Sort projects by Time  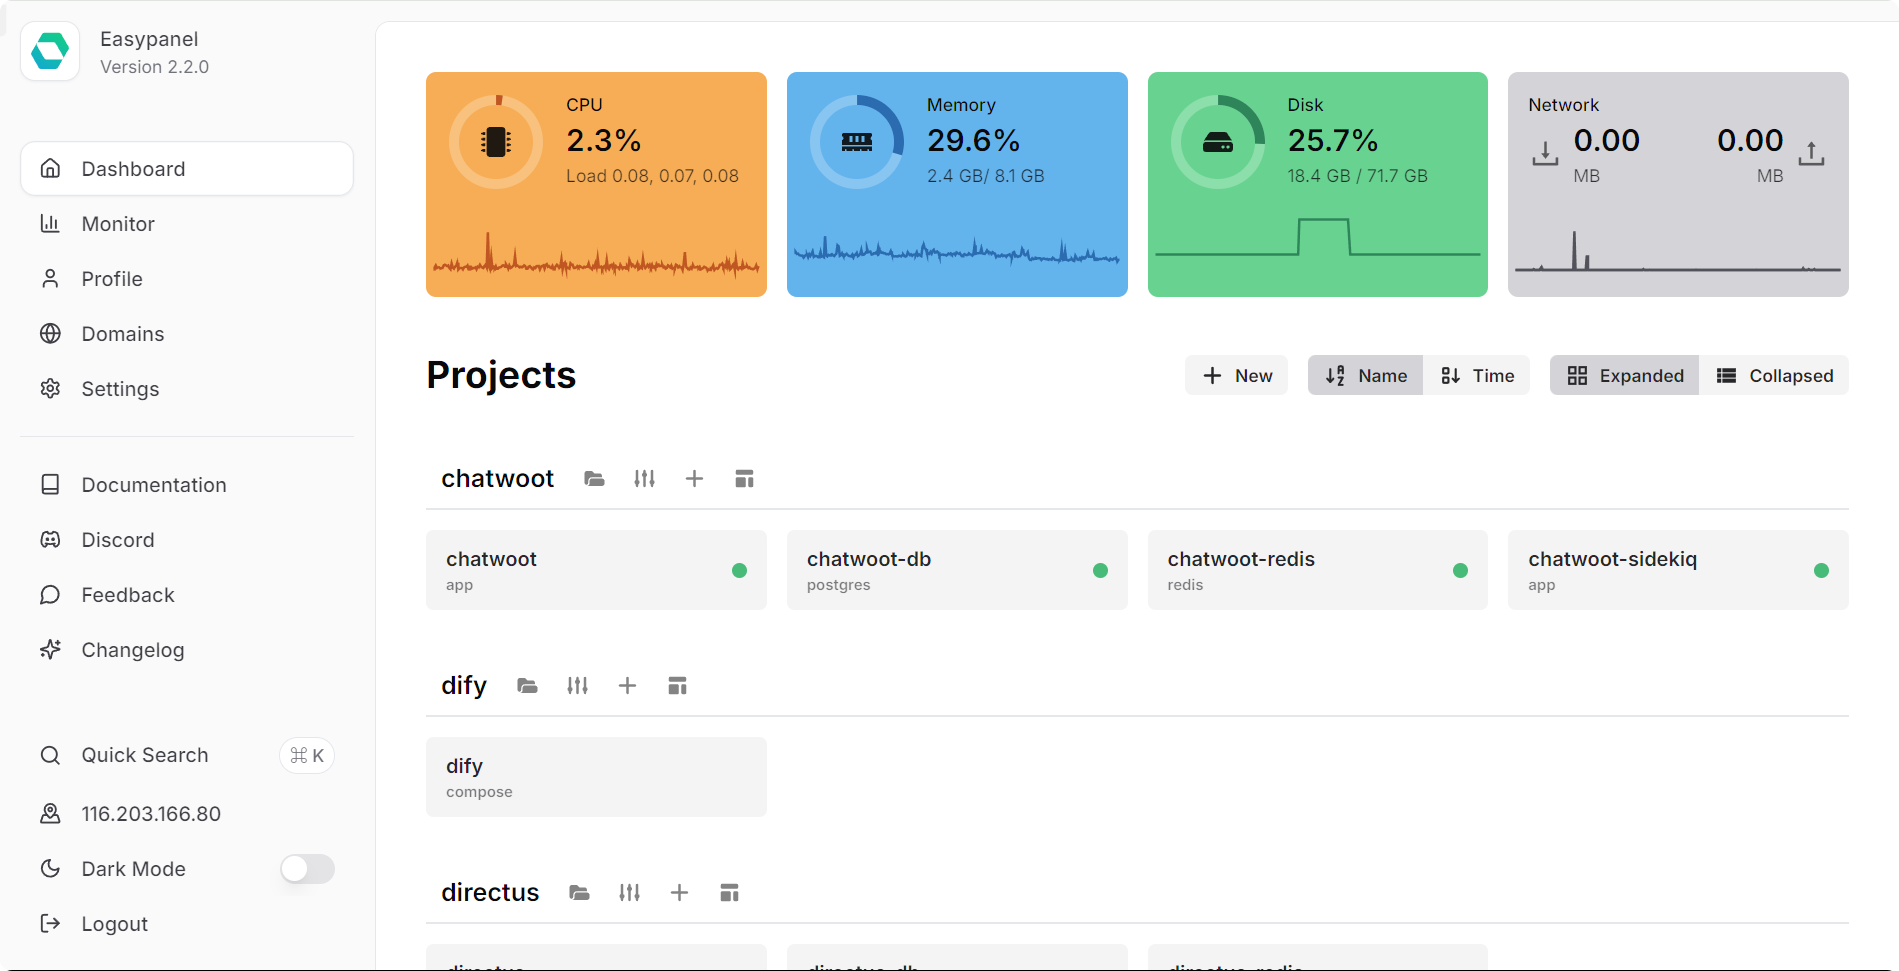tap(1477, 375)
